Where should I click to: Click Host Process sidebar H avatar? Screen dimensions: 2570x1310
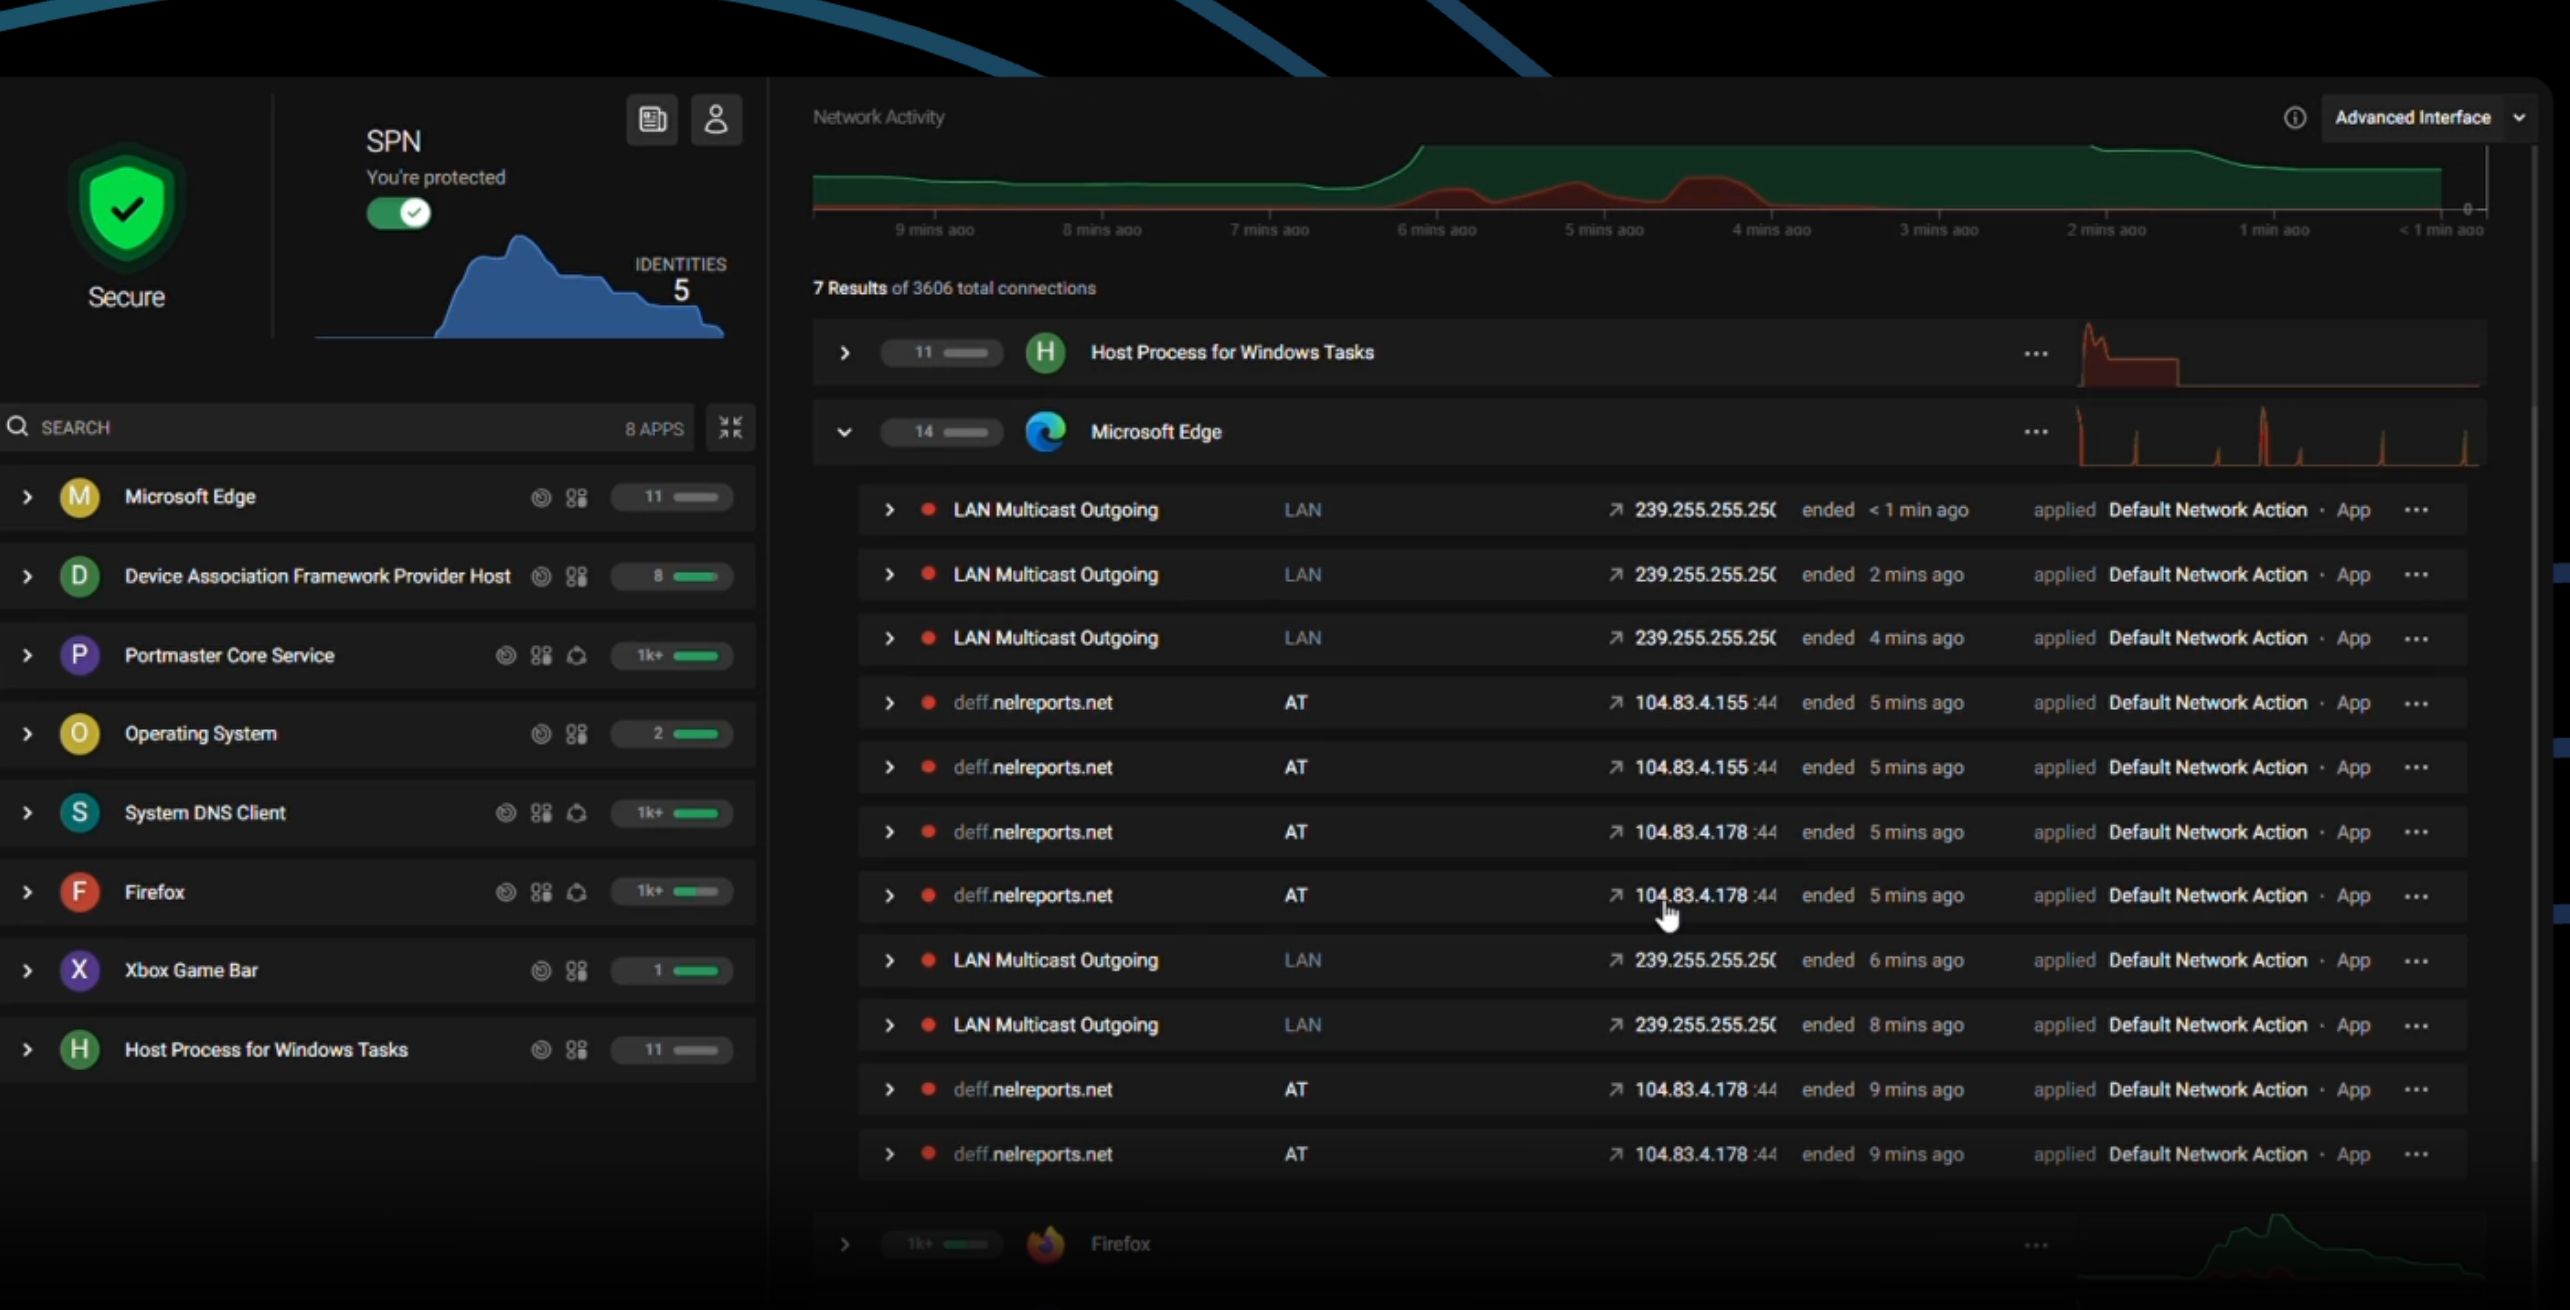pyautogui.click(x=80, y=1049)
